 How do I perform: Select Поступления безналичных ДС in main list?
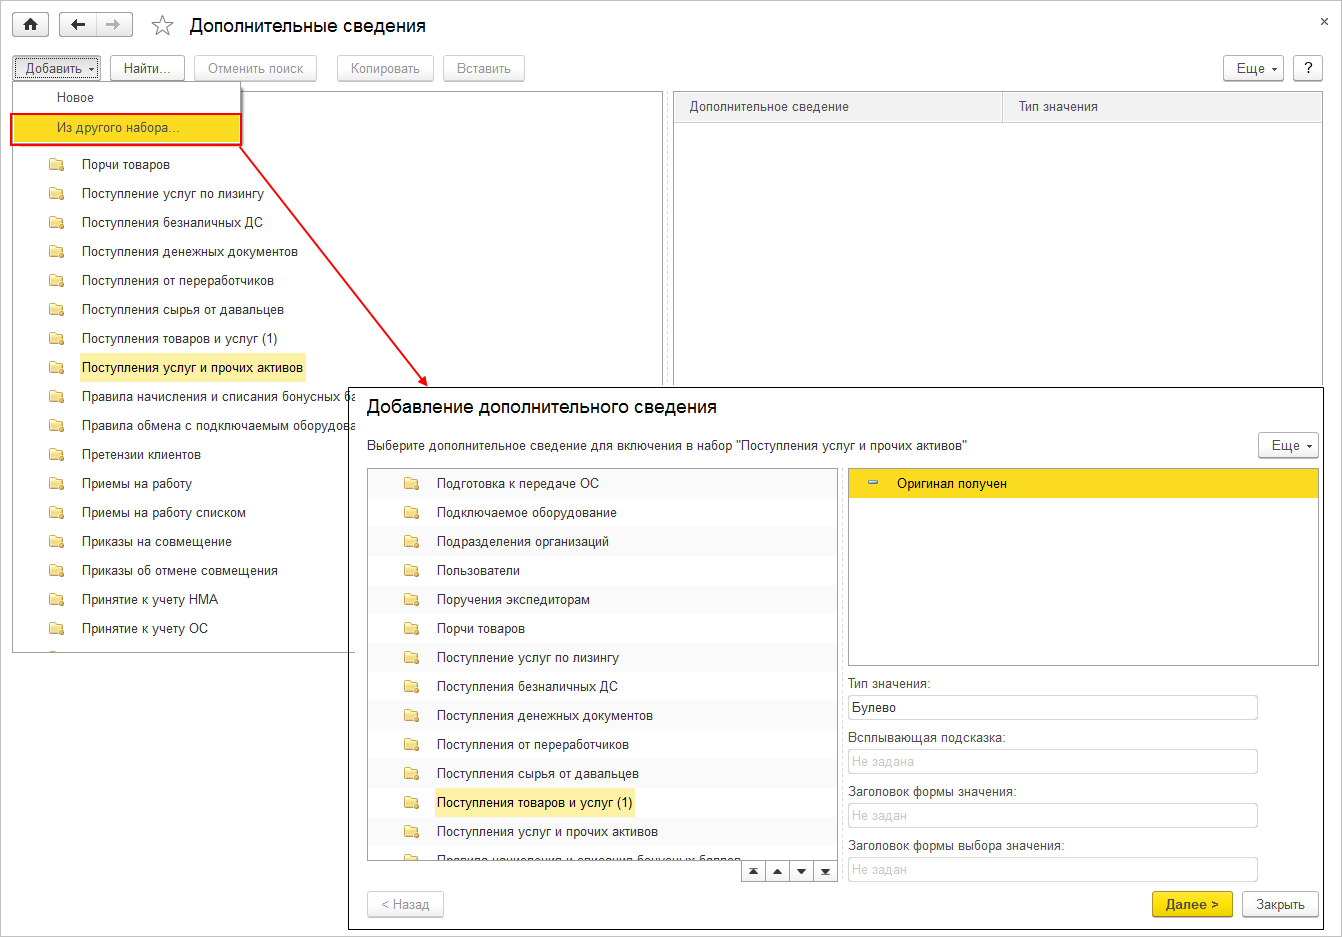pos(172,222)
